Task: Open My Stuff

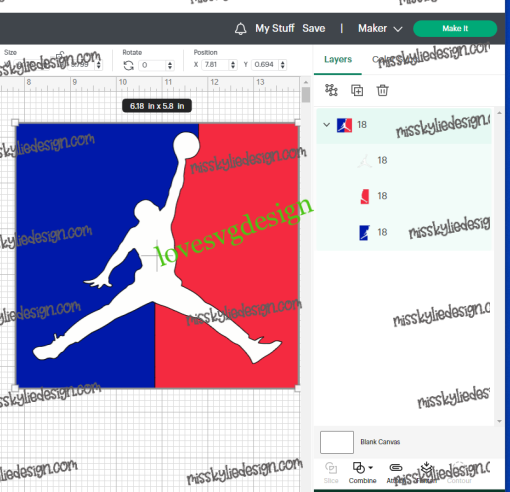Action: [275, 28]
